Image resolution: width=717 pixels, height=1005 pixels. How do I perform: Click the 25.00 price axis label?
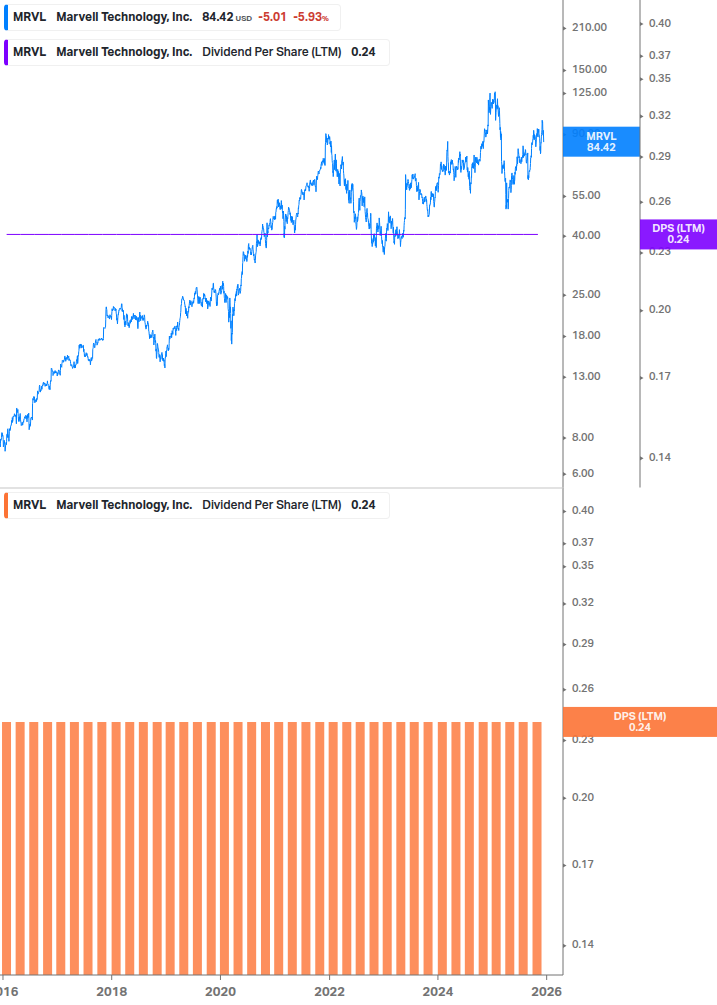[x=586, y=294]
